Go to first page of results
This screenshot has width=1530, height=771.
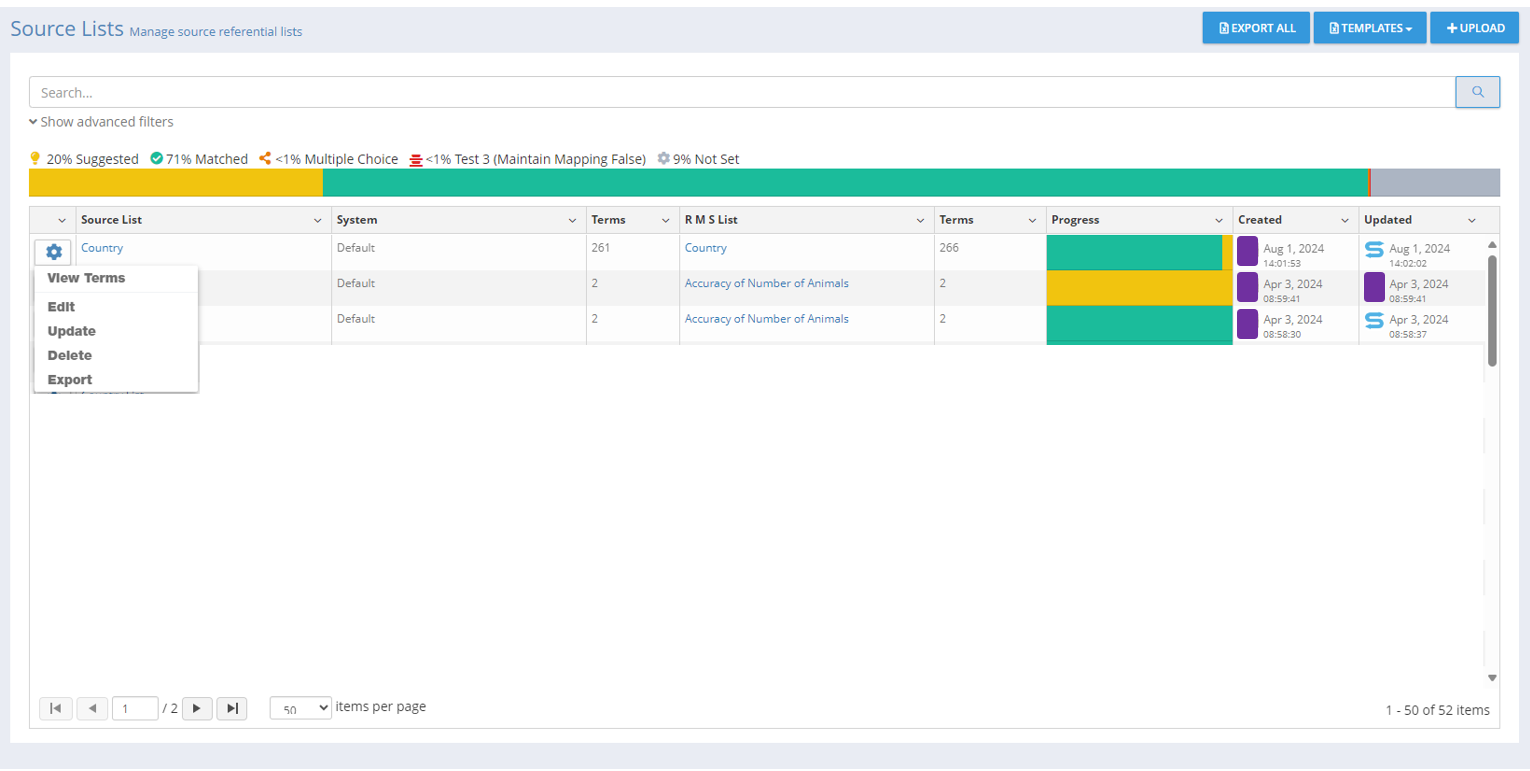56,708
